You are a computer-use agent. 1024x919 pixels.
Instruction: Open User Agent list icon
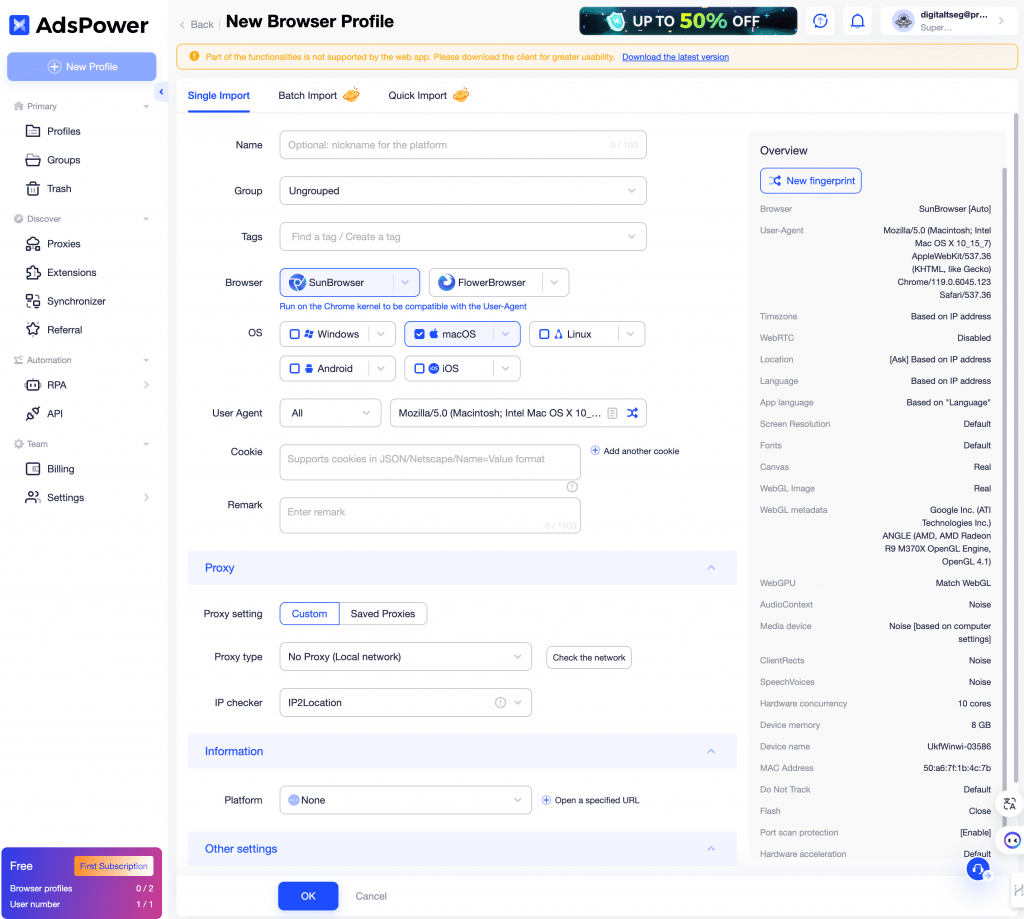click(x=613, y=413)
